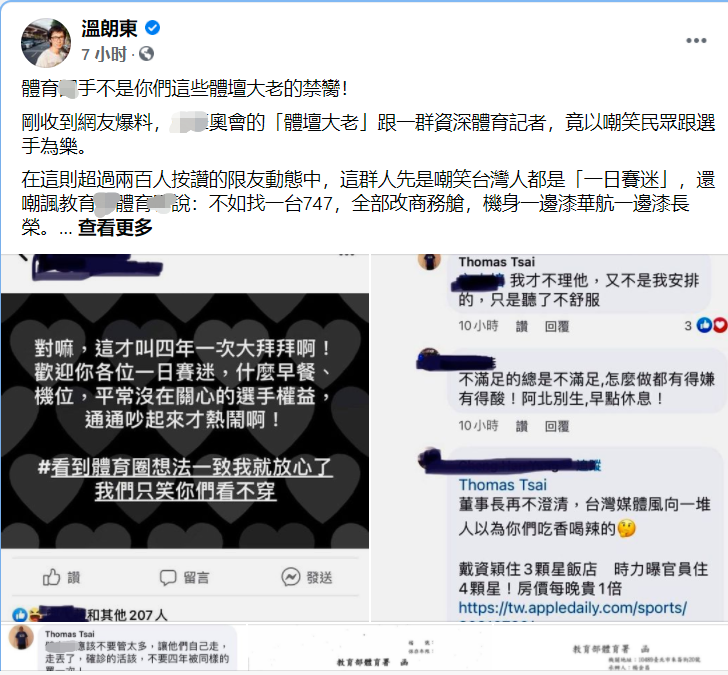Click the blue like reaction emoji
728x675 pixels.
click(20, 615)
